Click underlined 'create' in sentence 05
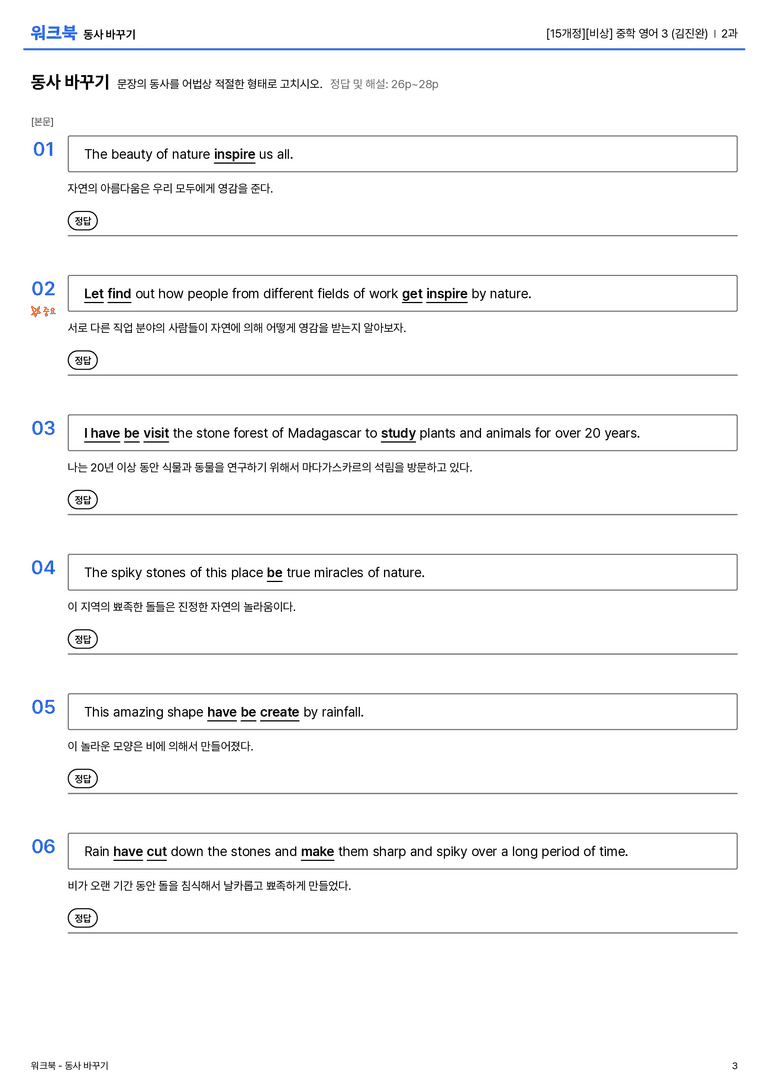 (x=279, y=712)
